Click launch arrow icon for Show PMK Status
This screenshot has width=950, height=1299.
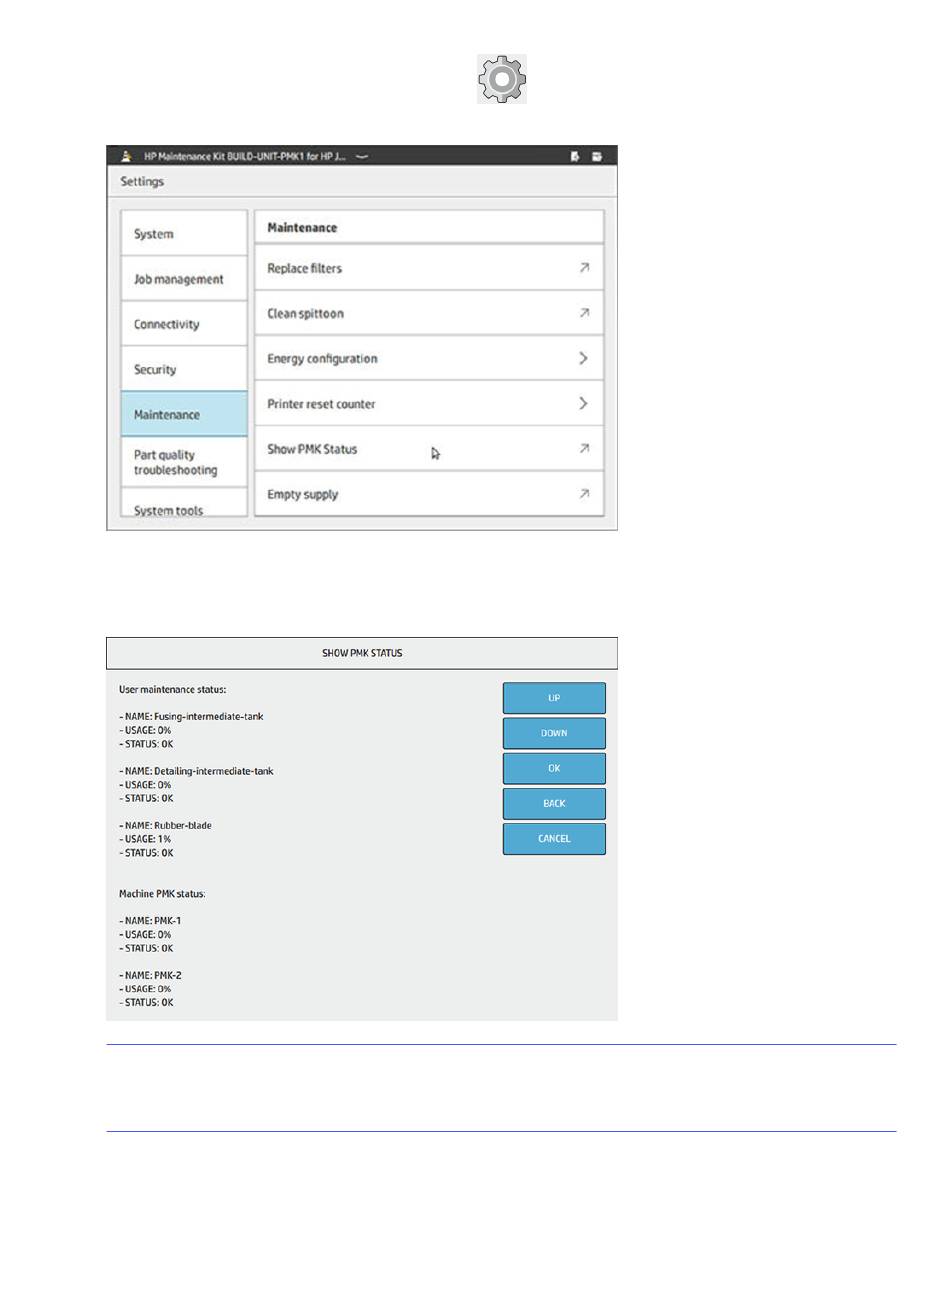click(584, 448)
